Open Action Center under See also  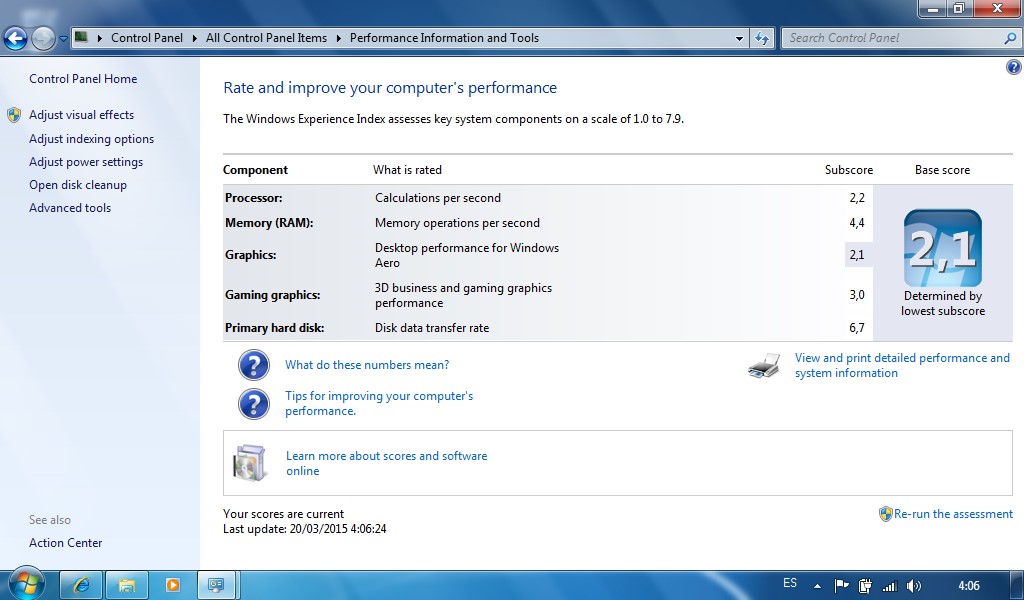pos(65,543)
